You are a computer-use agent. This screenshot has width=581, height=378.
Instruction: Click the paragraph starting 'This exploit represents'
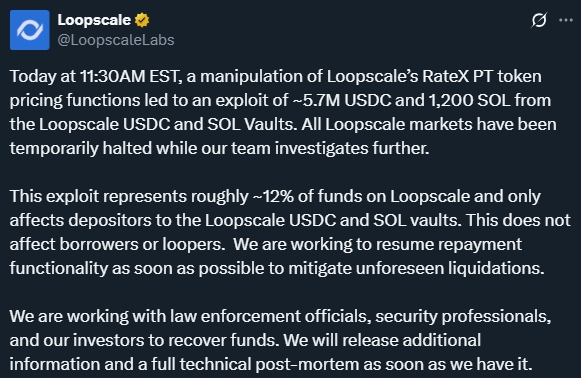click(290, 232)
